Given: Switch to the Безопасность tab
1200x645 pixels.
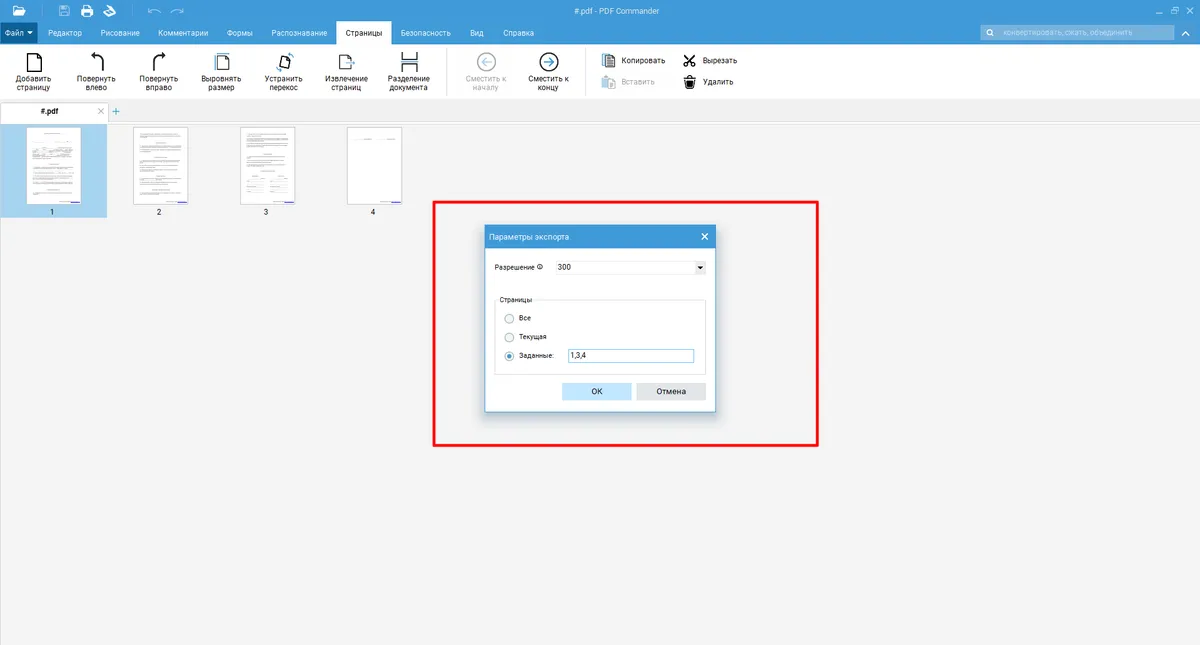Looking at the screenshot, I should coord(426,33).
